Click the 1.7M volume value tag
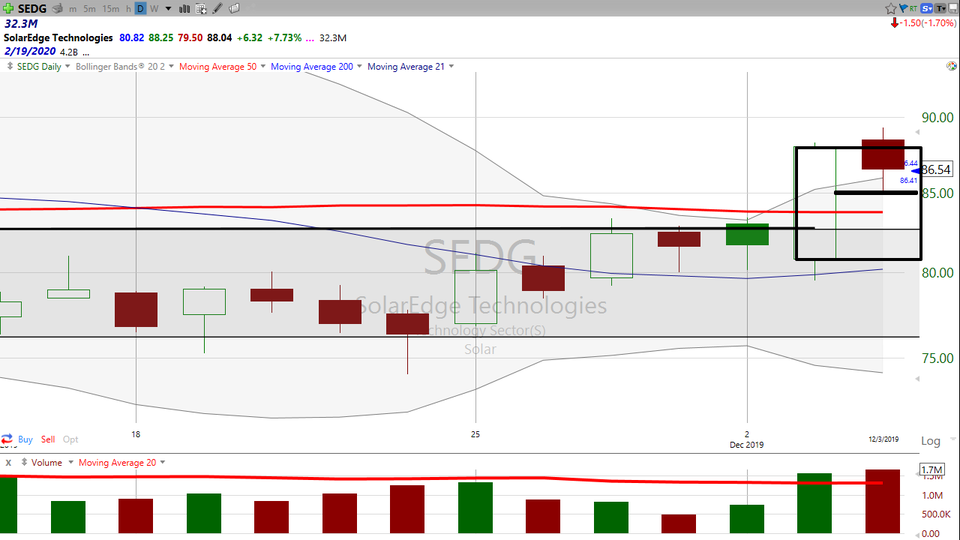This screenshot has height=540, width=960. coord(932,470)
